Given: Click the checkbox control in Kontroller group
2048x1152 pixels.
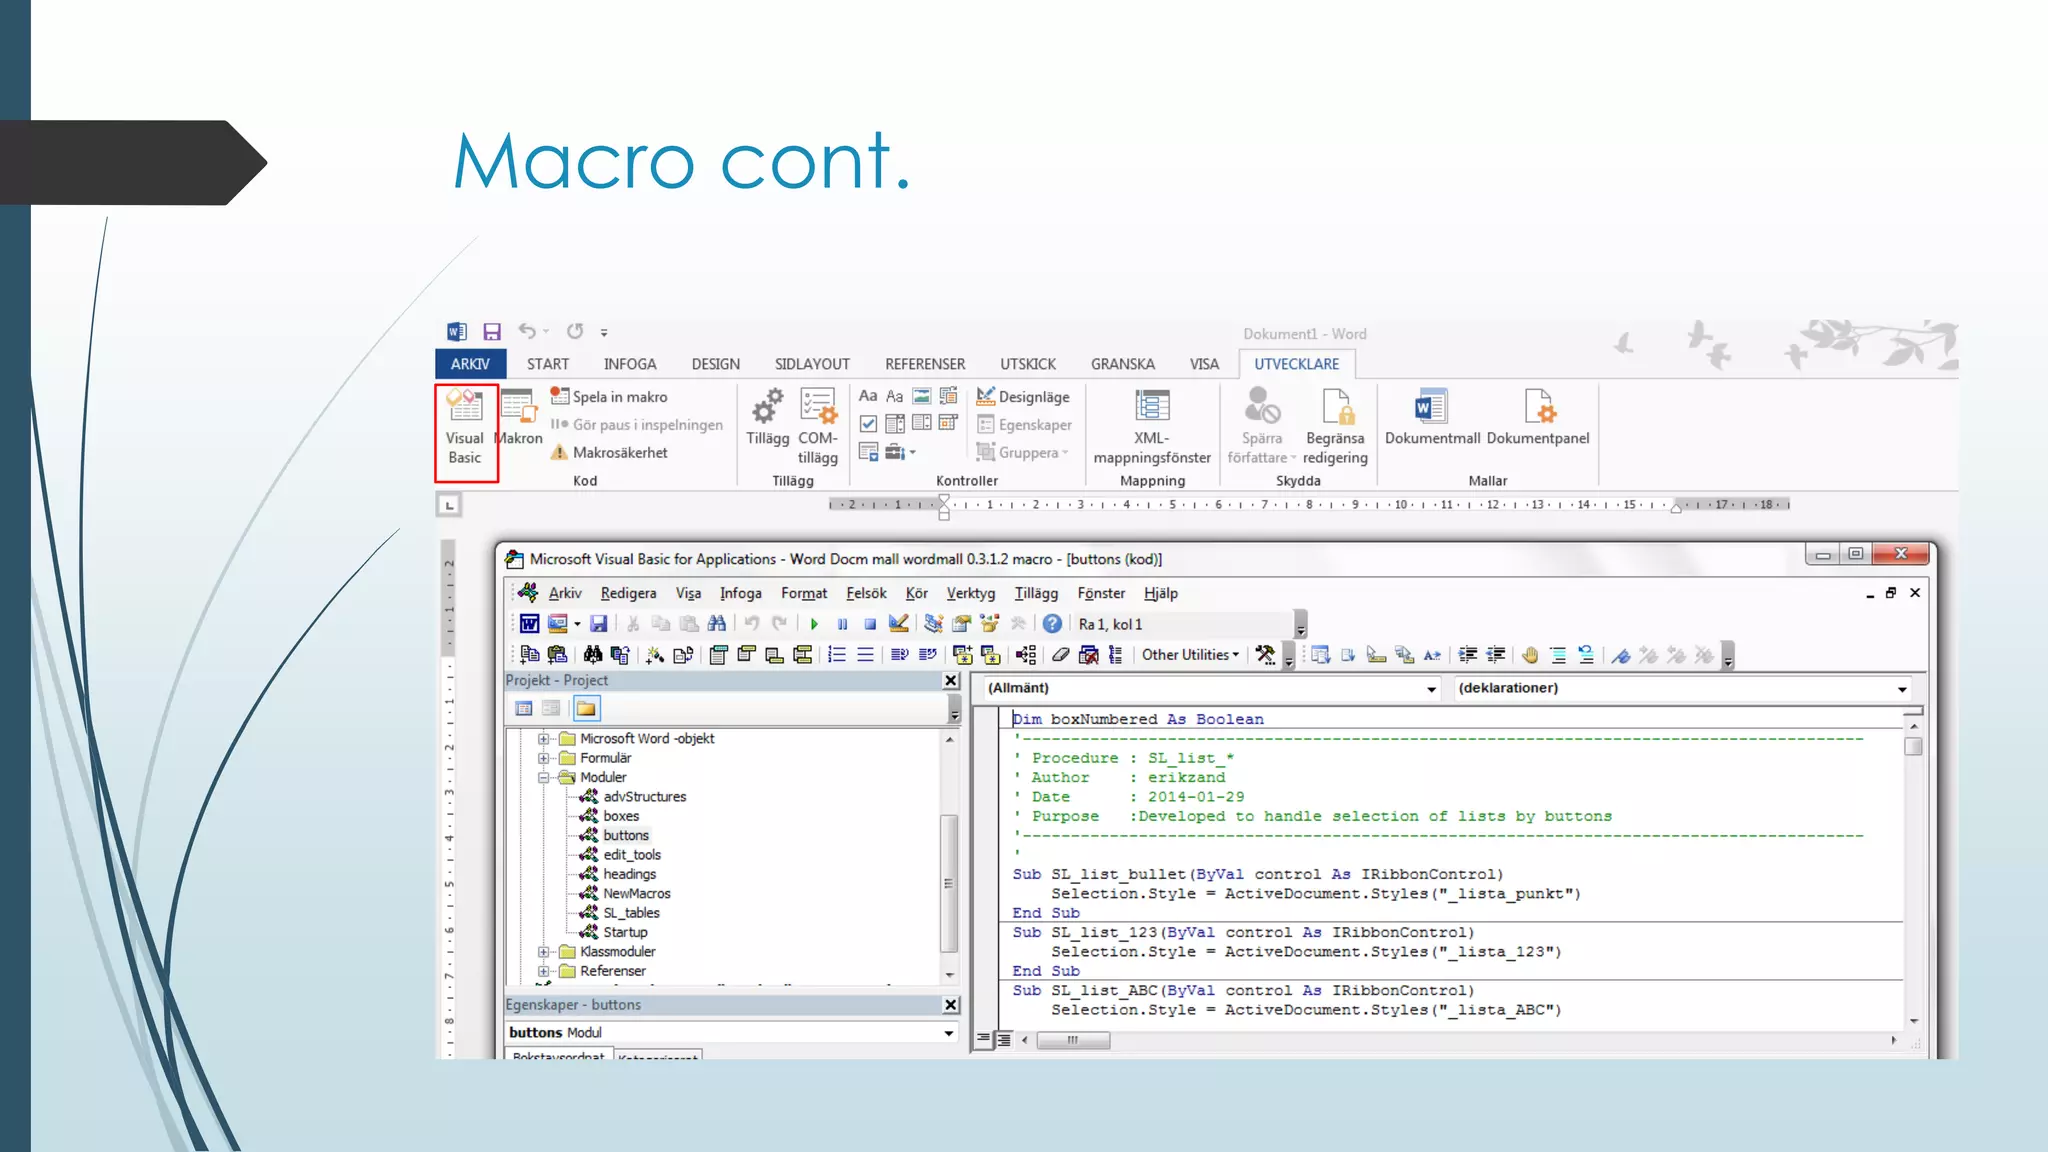Looking at the screenshot, I should [x=868, y=424].
